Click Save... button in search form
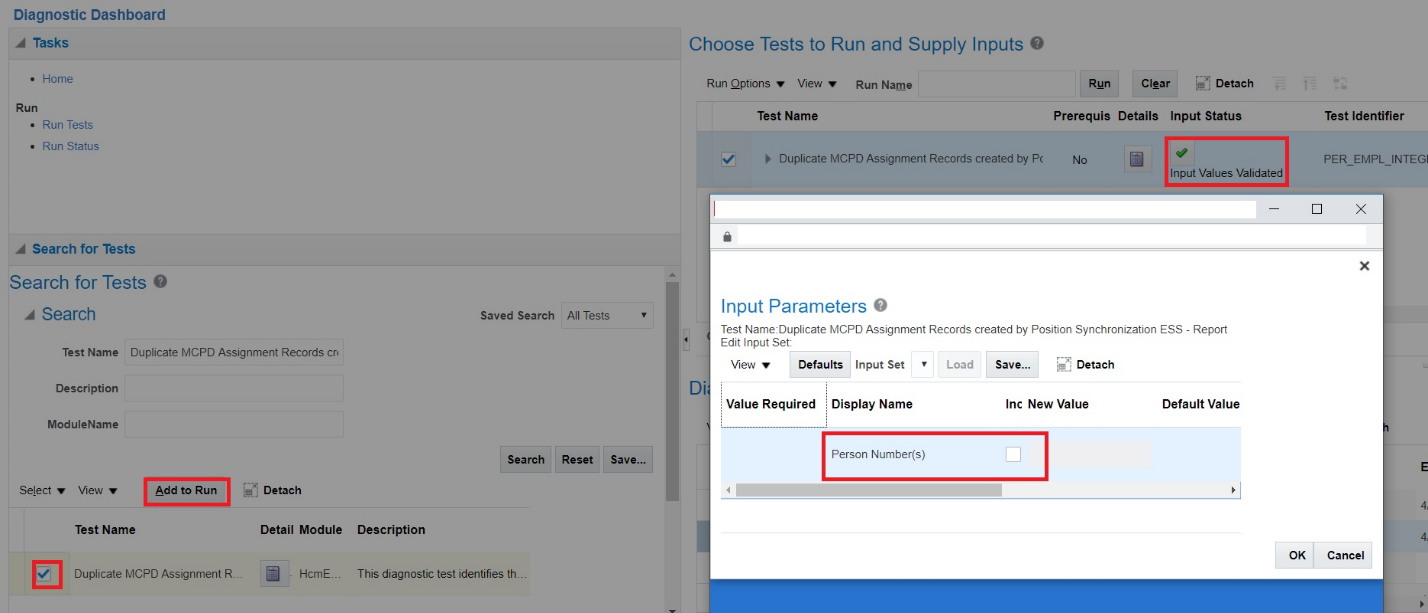The image size is (1428, 613). tap(628, 460)
